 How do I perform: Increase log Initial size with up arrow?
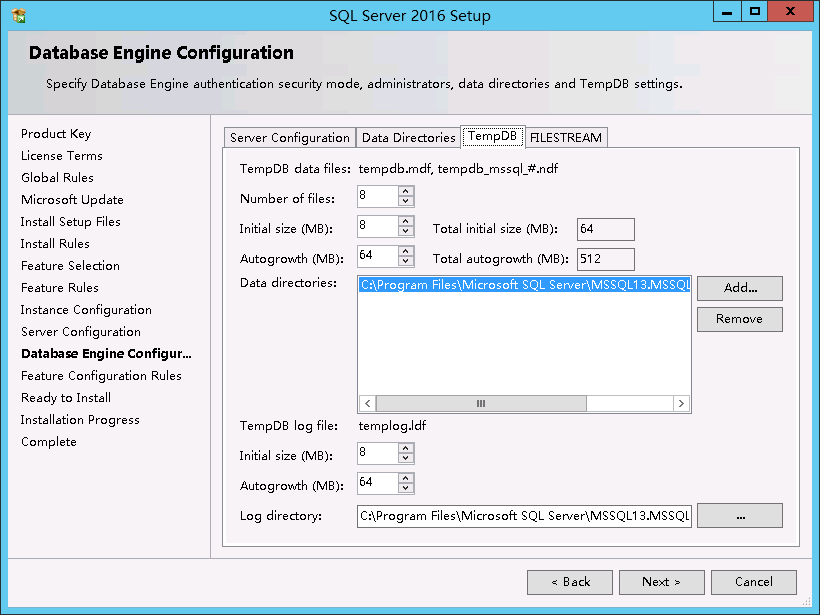click(406, 448)
